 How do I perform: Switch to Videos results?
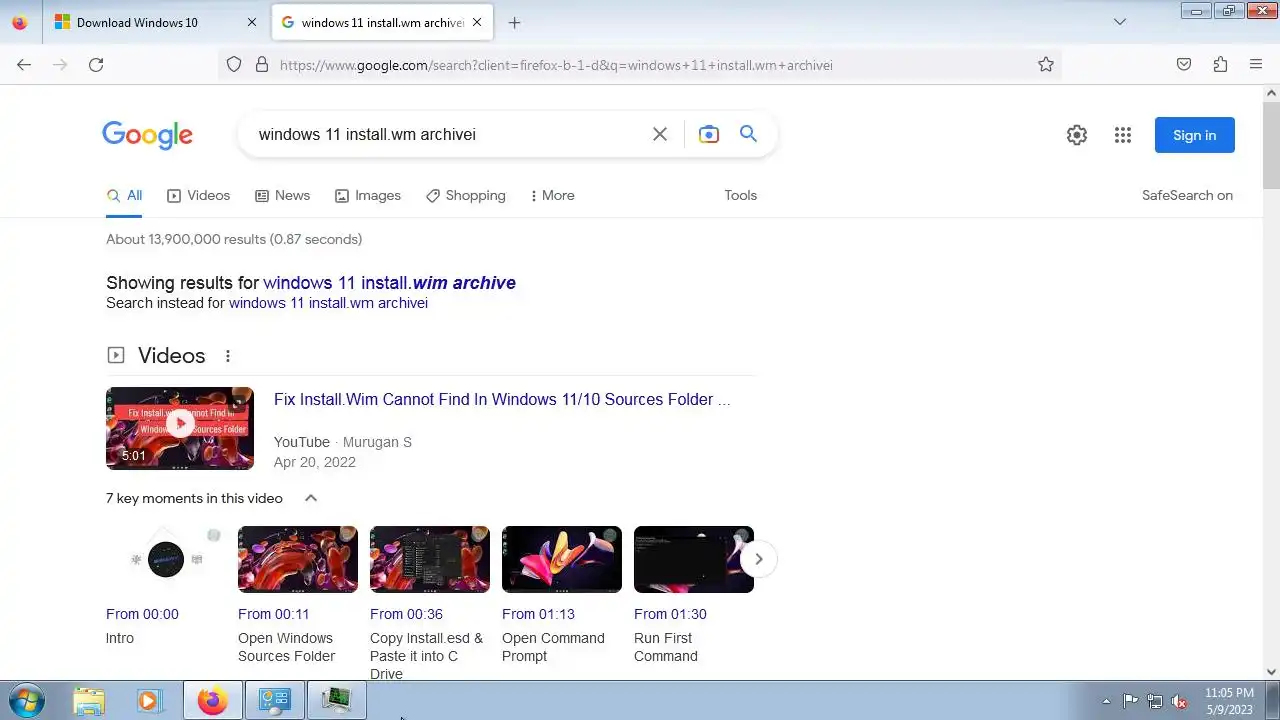[x=198, y=196]
